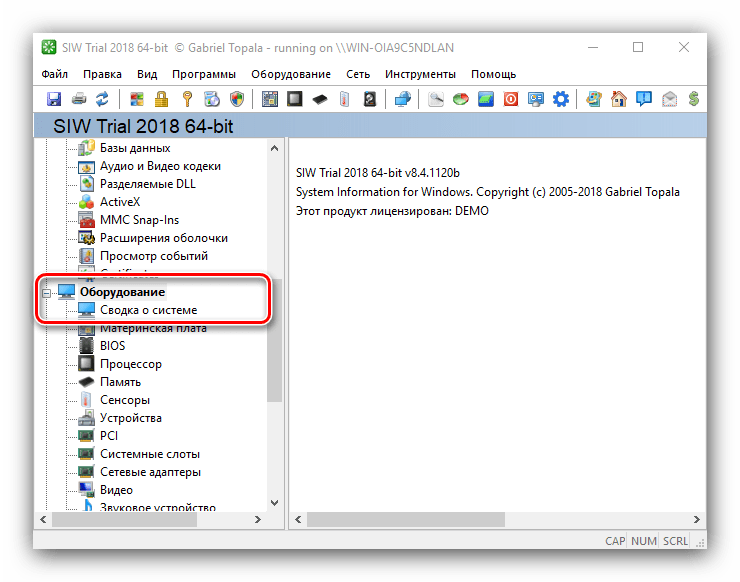740x582 pixels.
Task: Open the Вид menu
Action: (147, 74)
